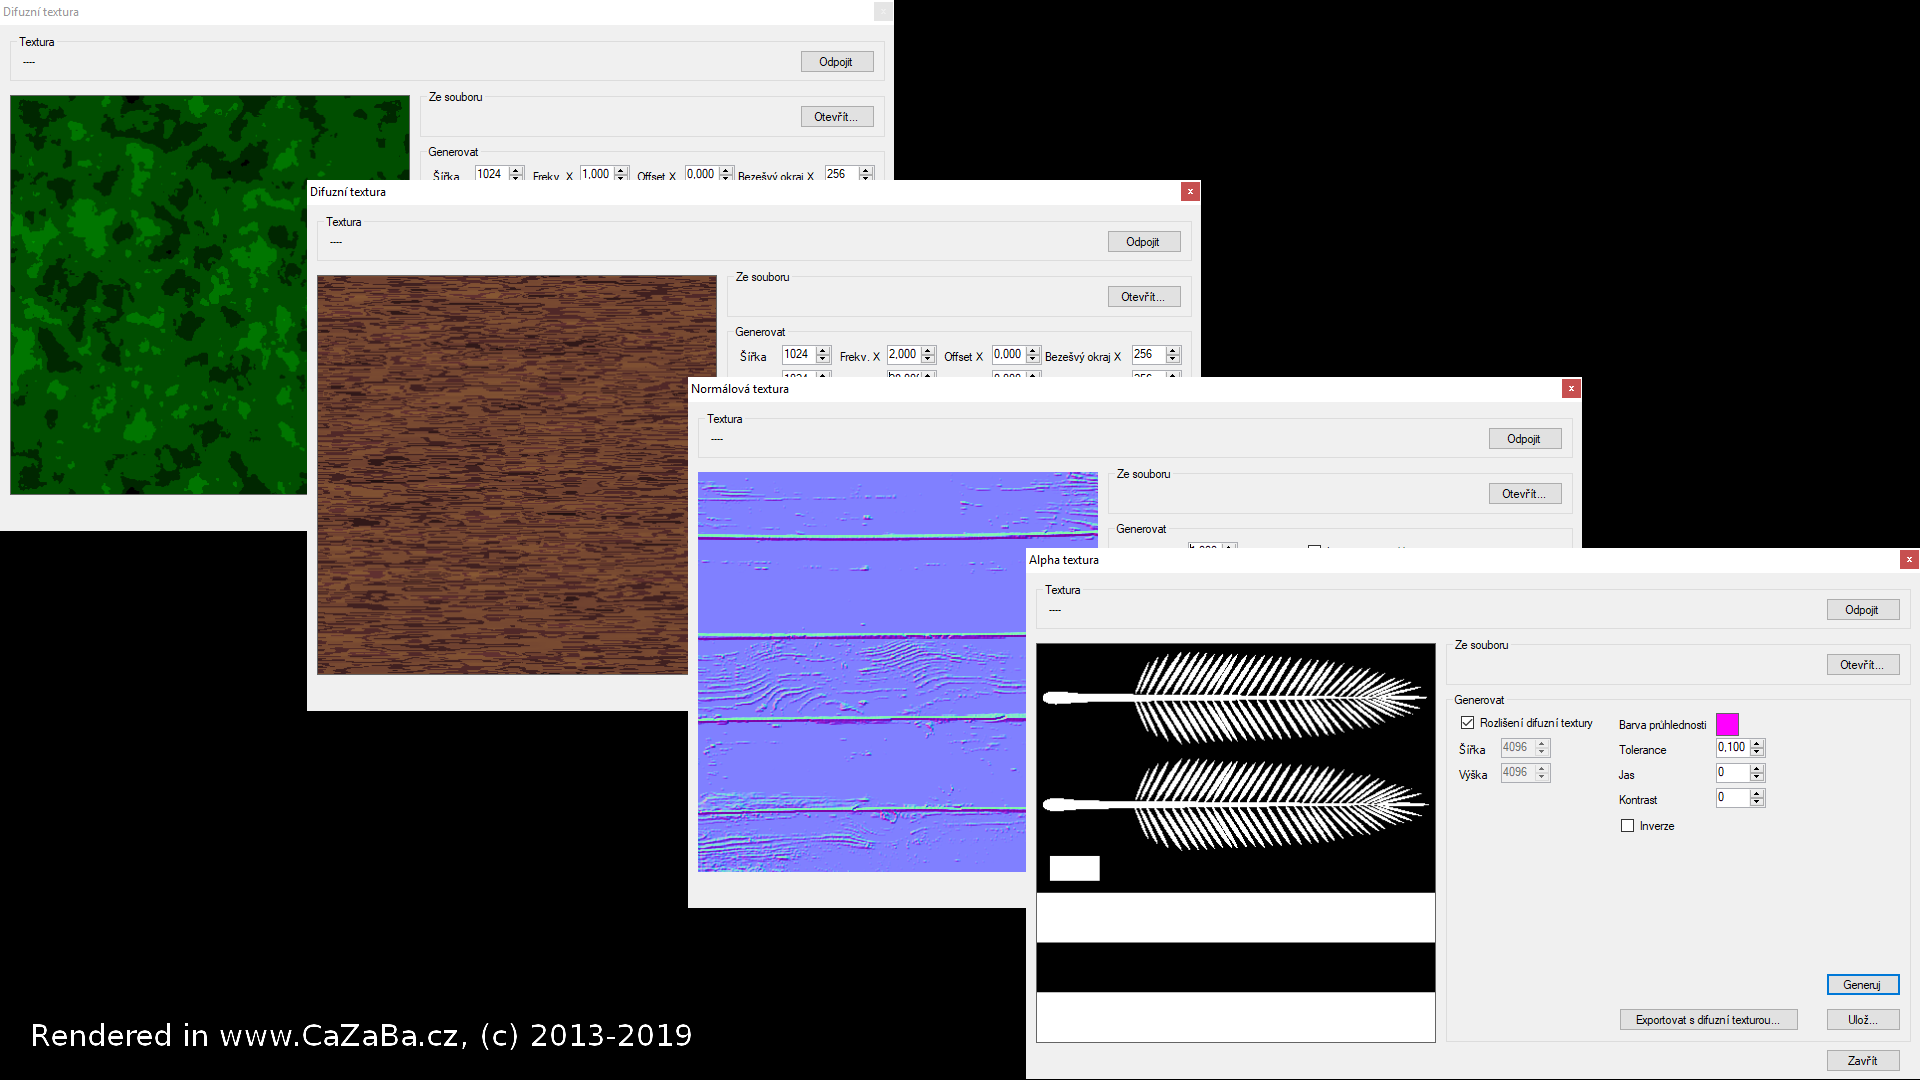This screenshot has width=1920, height=1080.
Task: Close the Normálová textura window
Action: [x=1571, y=388]
